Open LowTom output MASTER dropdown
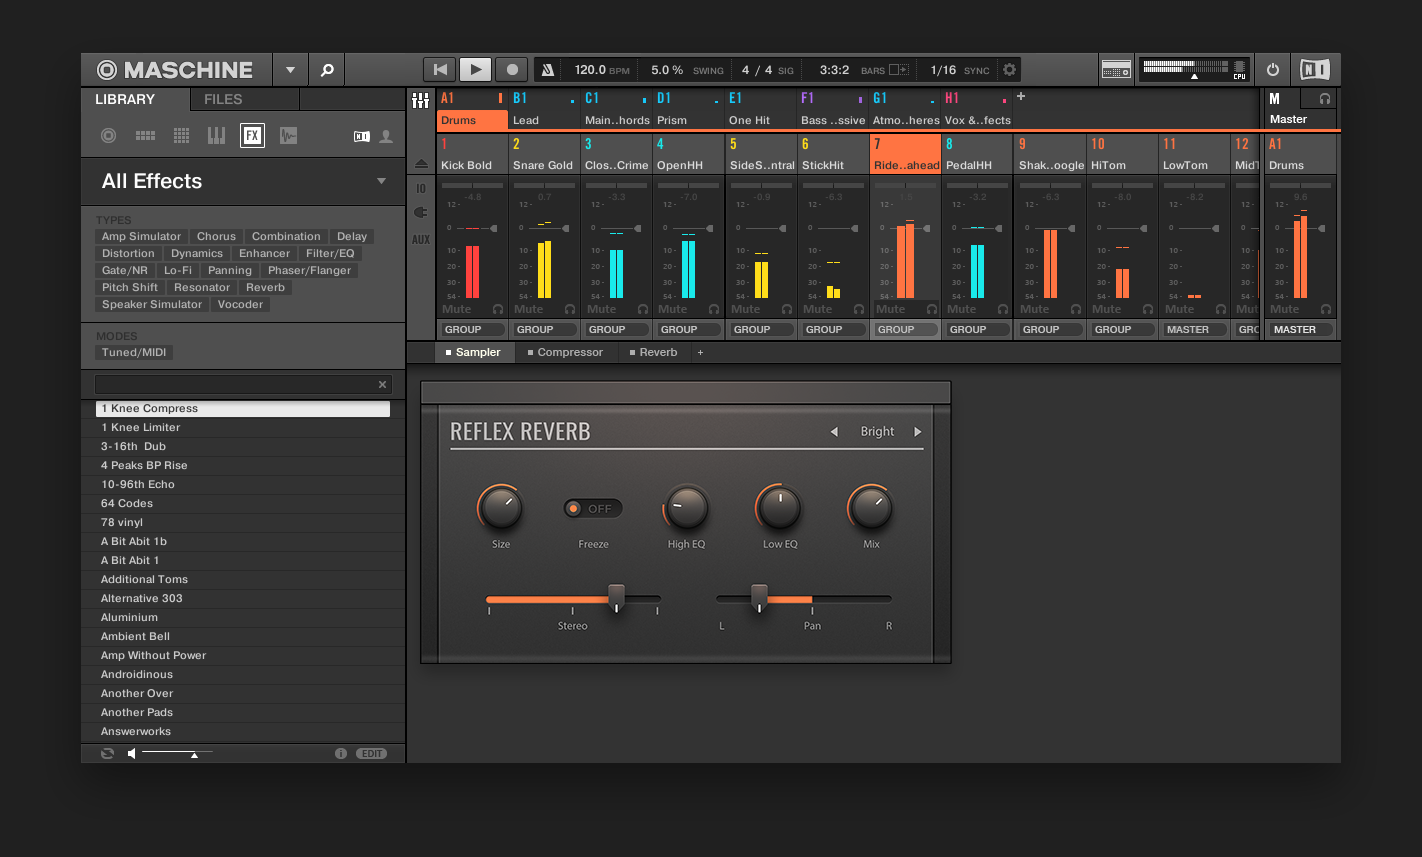The image size is (1422, 857). [x=1195, y=329]
